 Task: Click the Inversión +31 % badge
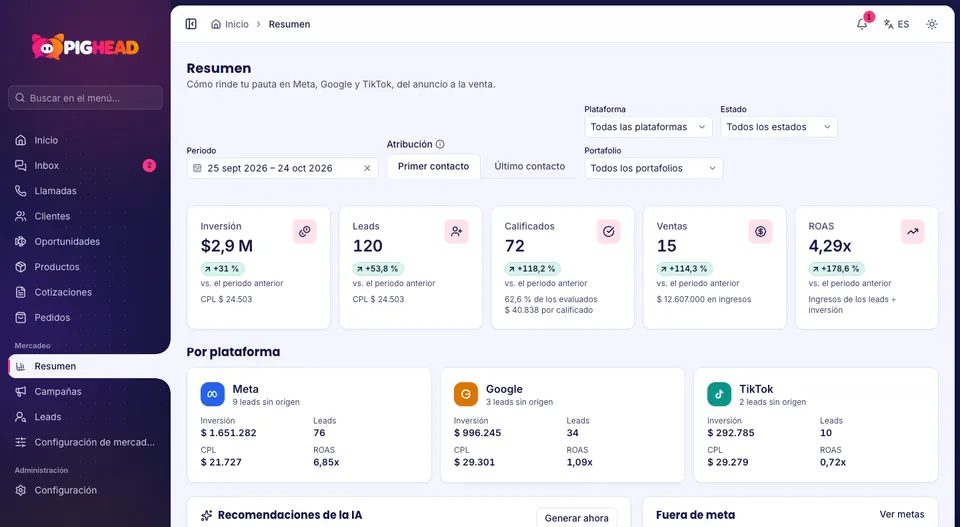coord(222,269)
